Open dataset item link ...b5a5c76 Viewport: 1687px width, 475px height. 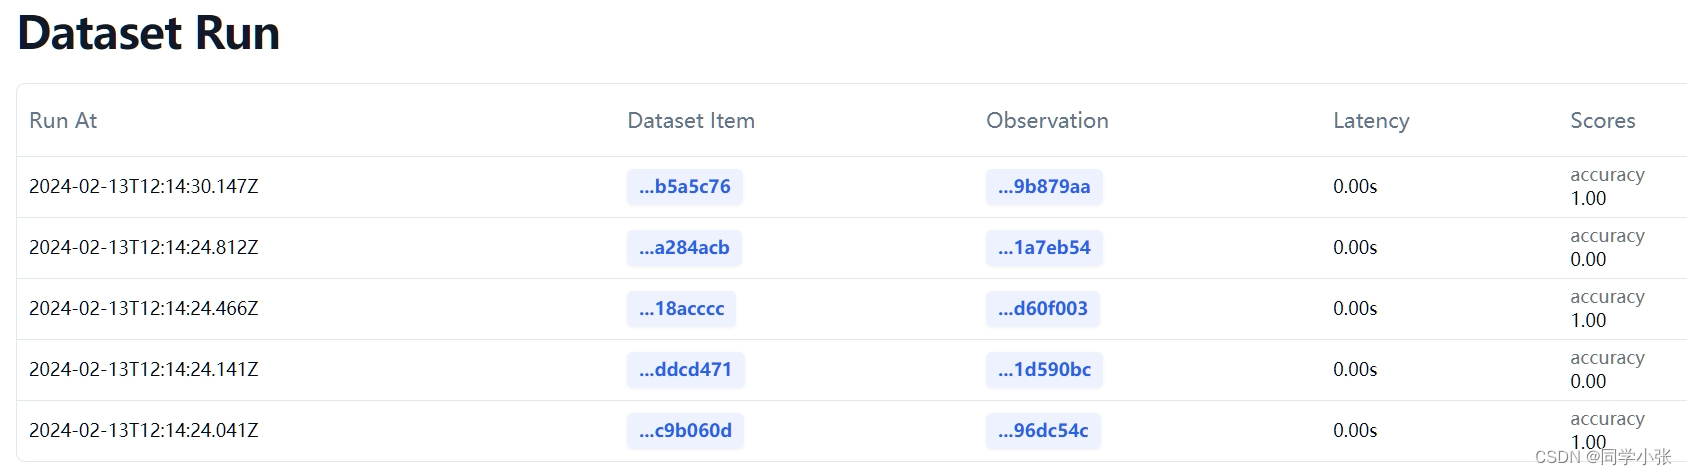[x=685, y=187]
